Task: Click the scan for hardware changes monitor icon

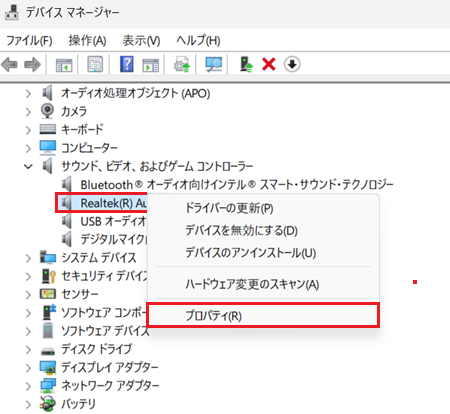Action: tap(213, 64)
